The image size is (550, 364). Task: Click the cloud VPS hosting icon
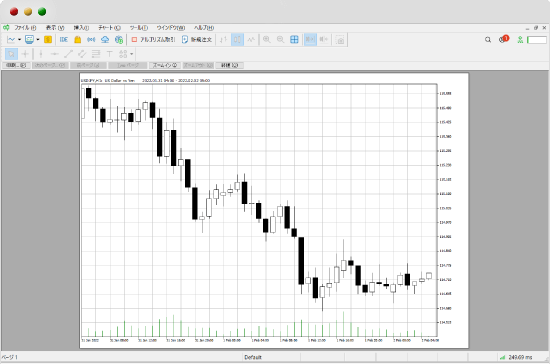click(105, 40)
